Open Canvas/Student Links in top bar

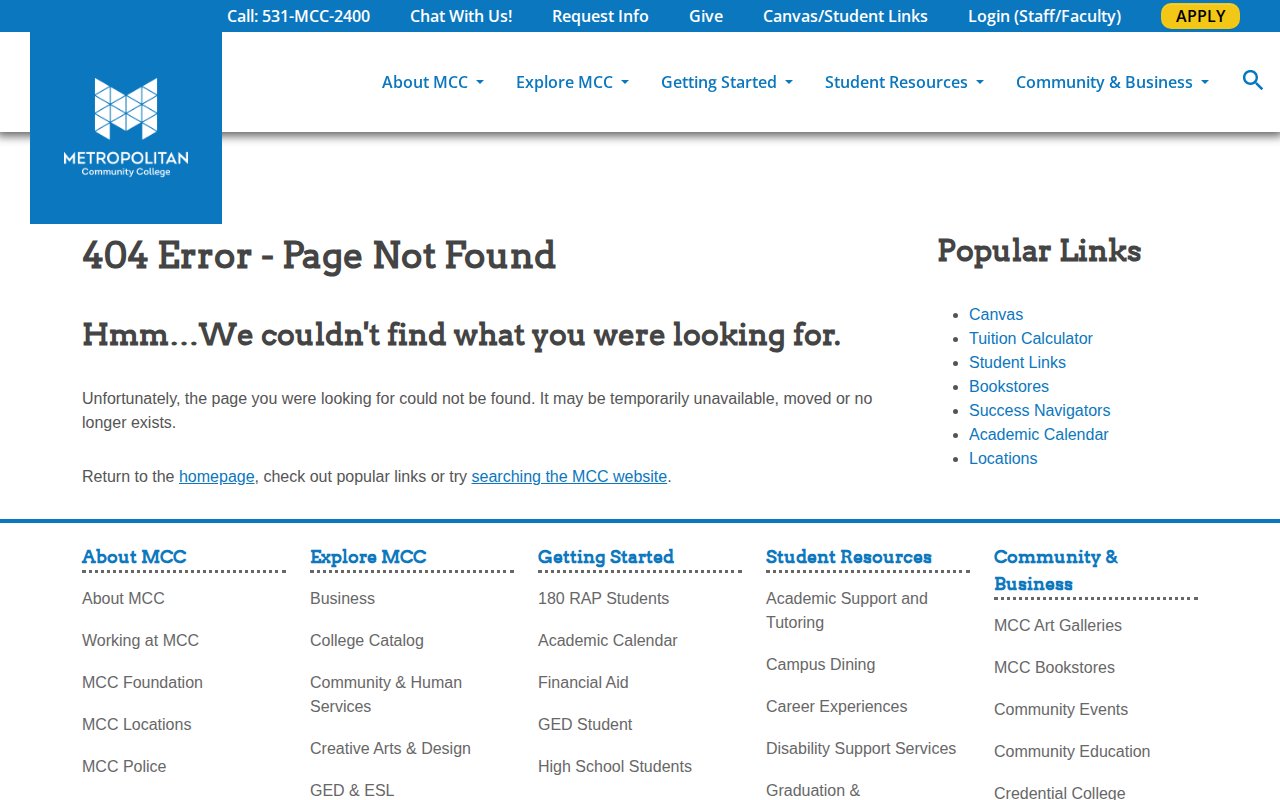[845, 16]
